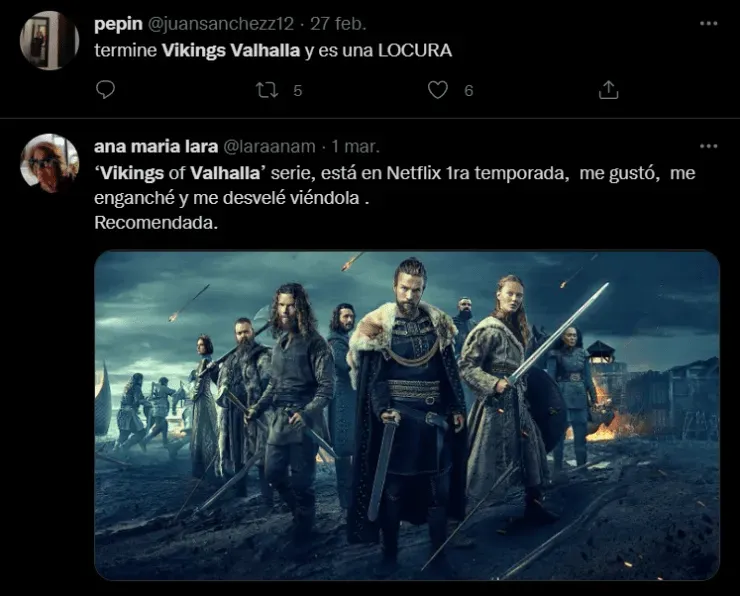Retweet pepin's Vikings Valhalla tweet

point(267,90)
